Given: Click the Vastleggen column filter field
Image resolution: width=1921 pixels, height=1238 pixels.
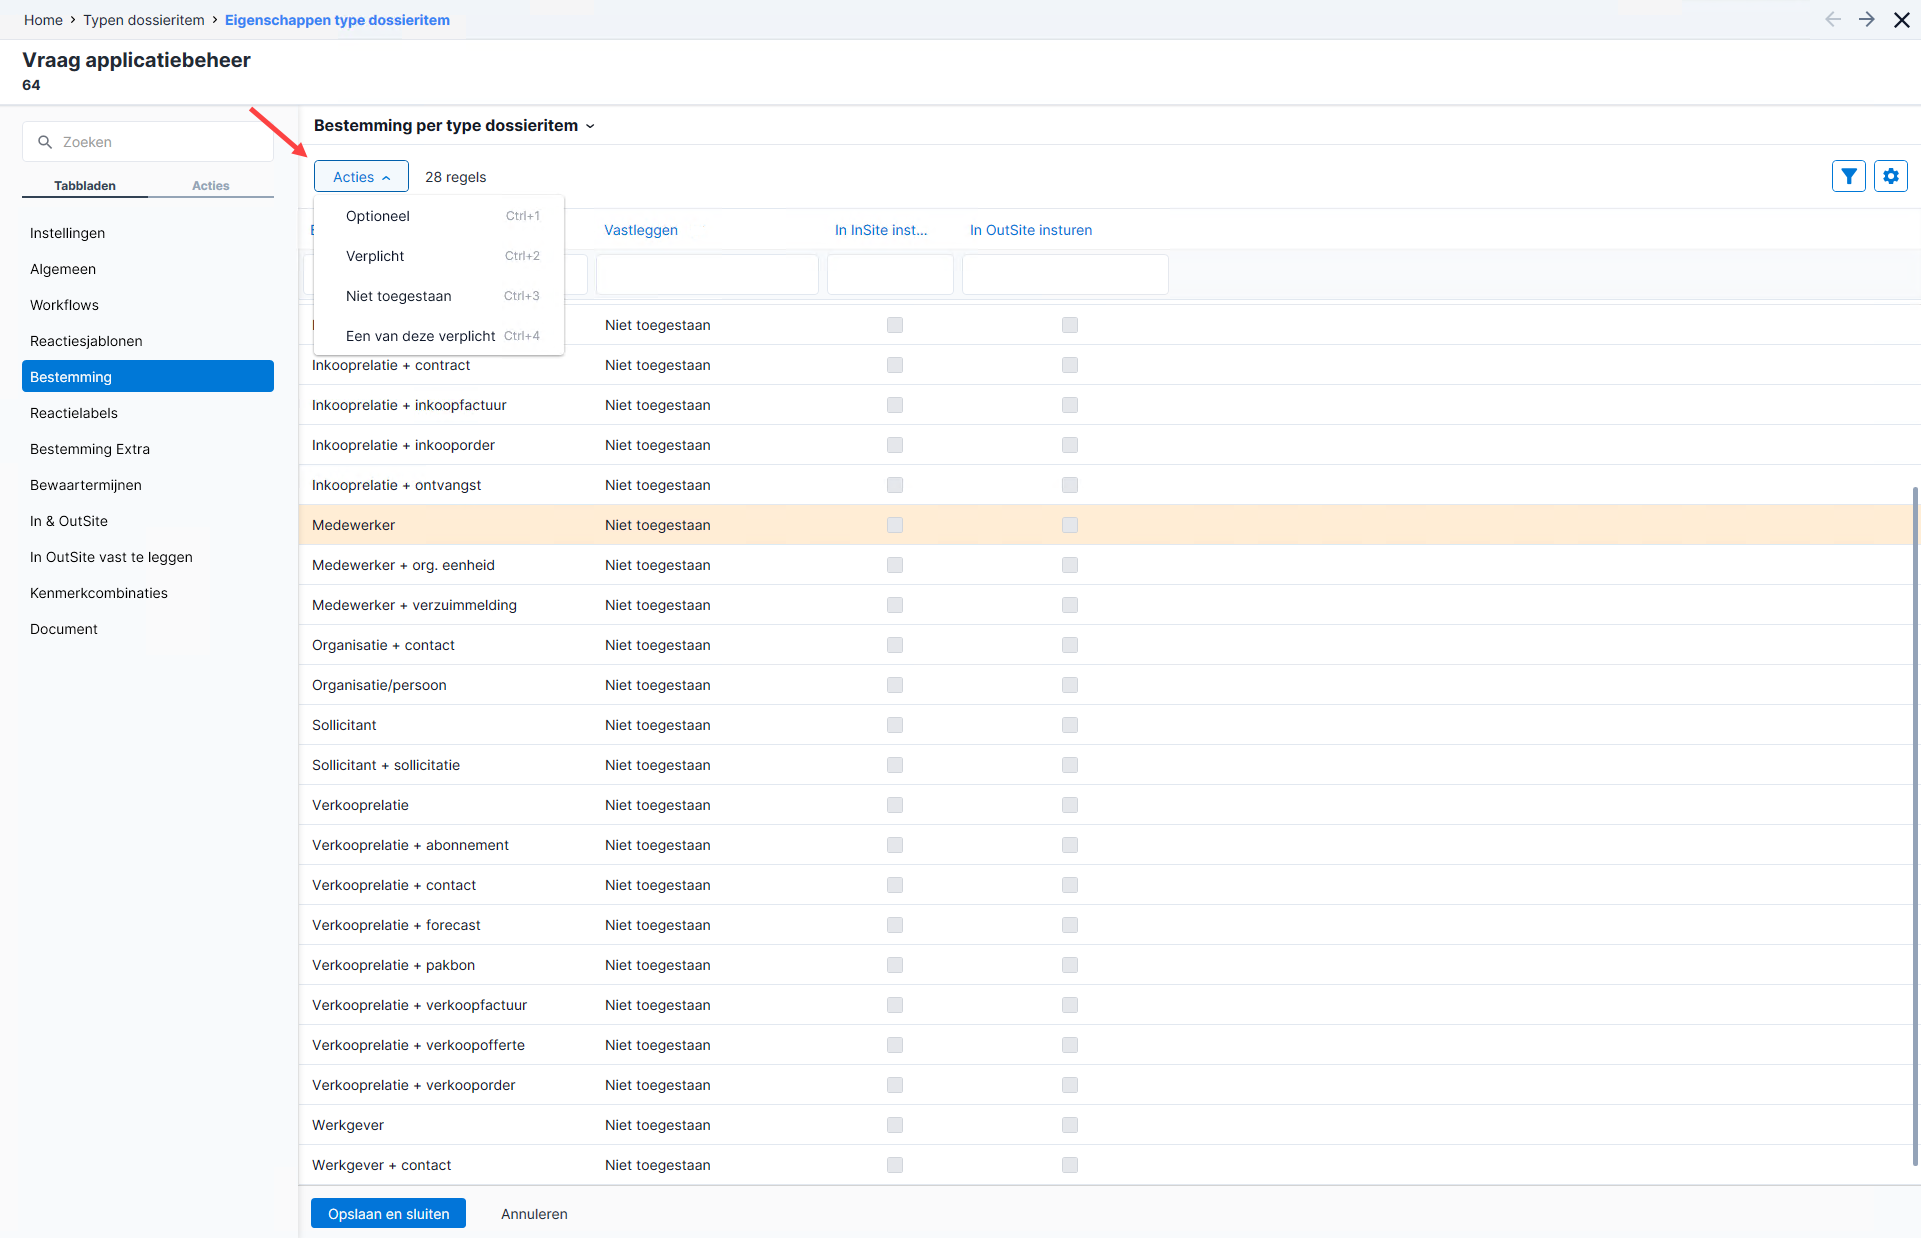Looking at the screenshot, I should (x=707, y=275).
